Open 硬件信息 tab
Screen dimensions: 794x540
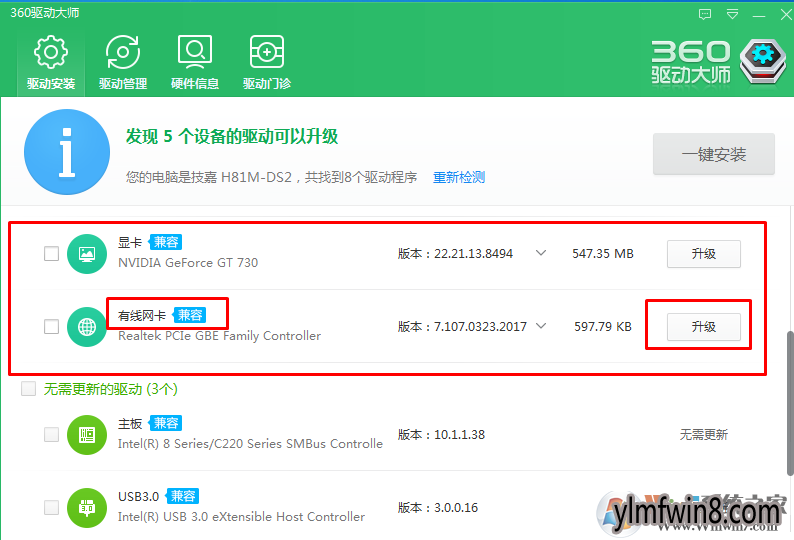tap(195, 63)
